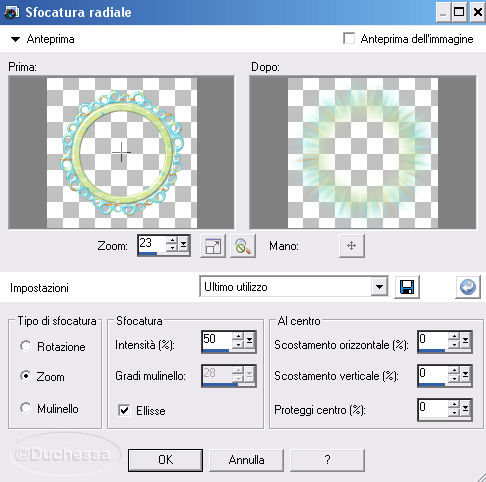486x482 pixels.
Task: Click the Sfocatura radiale title bar app icon
Action: click(11, 12)
